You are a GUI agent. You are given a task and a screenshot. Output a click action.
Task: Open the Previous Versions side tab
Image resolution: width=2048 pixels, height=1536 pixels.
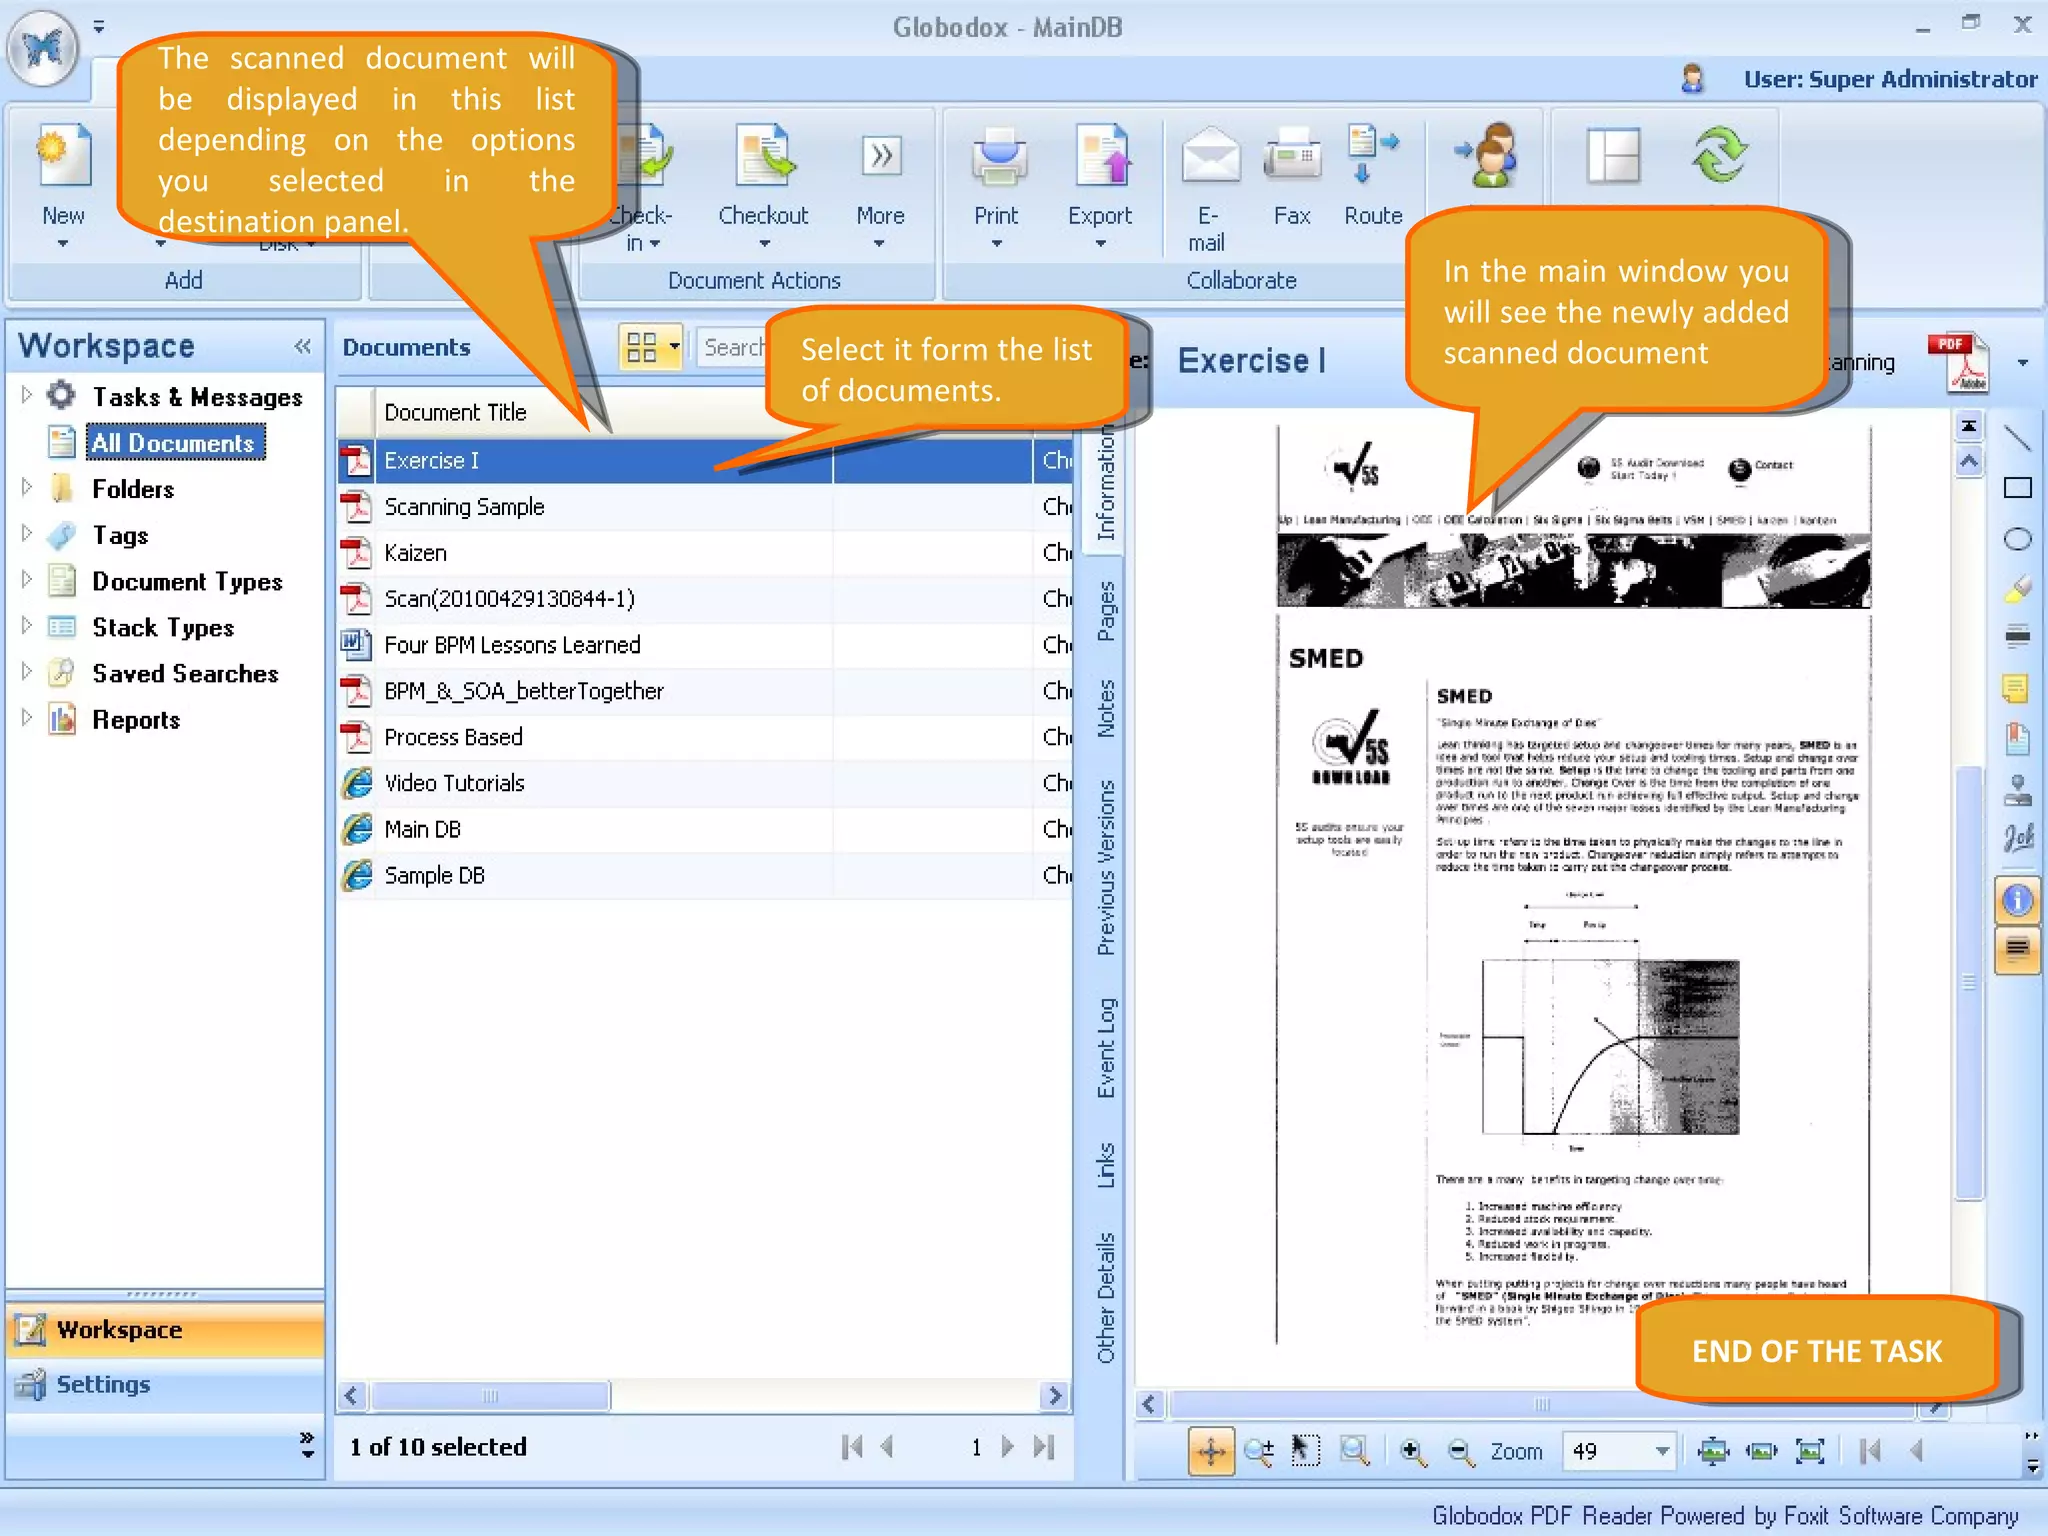[1105, 867]
